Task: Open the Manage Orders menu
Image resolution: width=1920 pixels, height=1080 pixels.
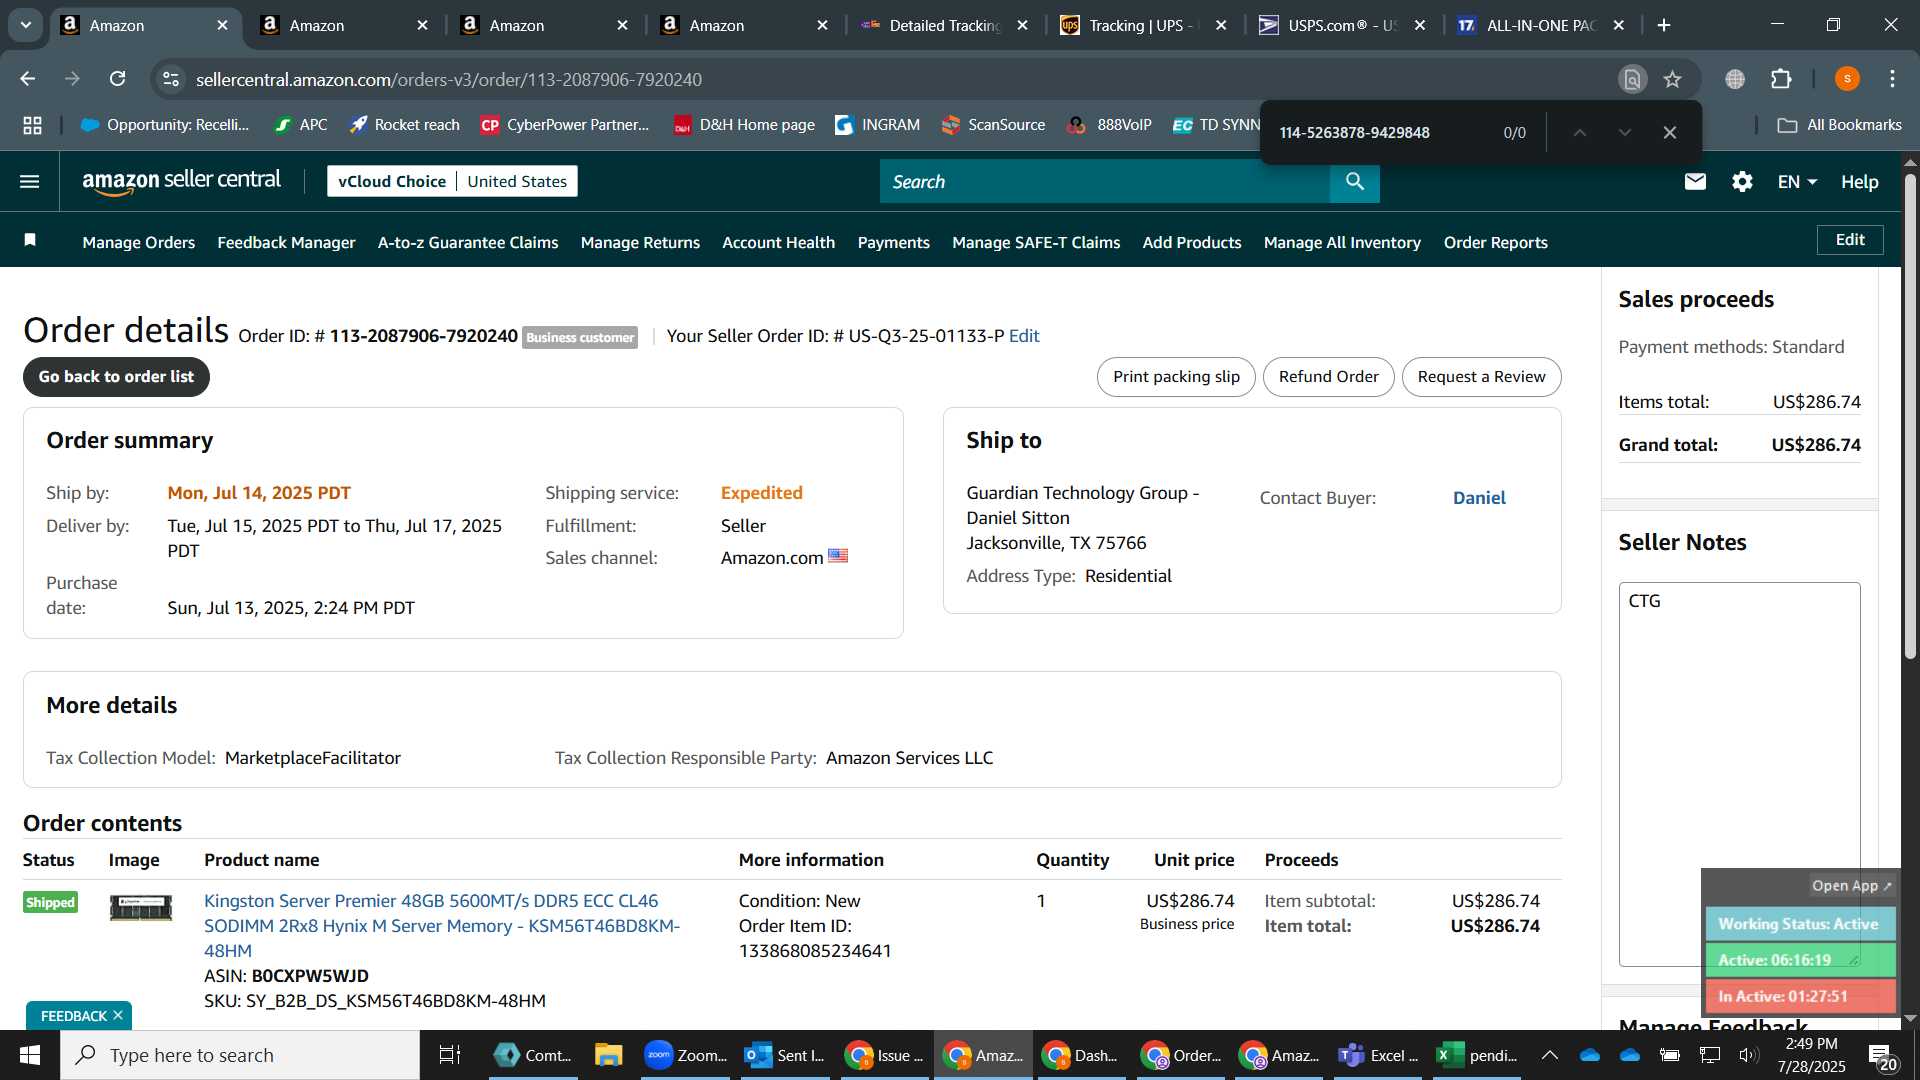Action: [x=139, y=242]
